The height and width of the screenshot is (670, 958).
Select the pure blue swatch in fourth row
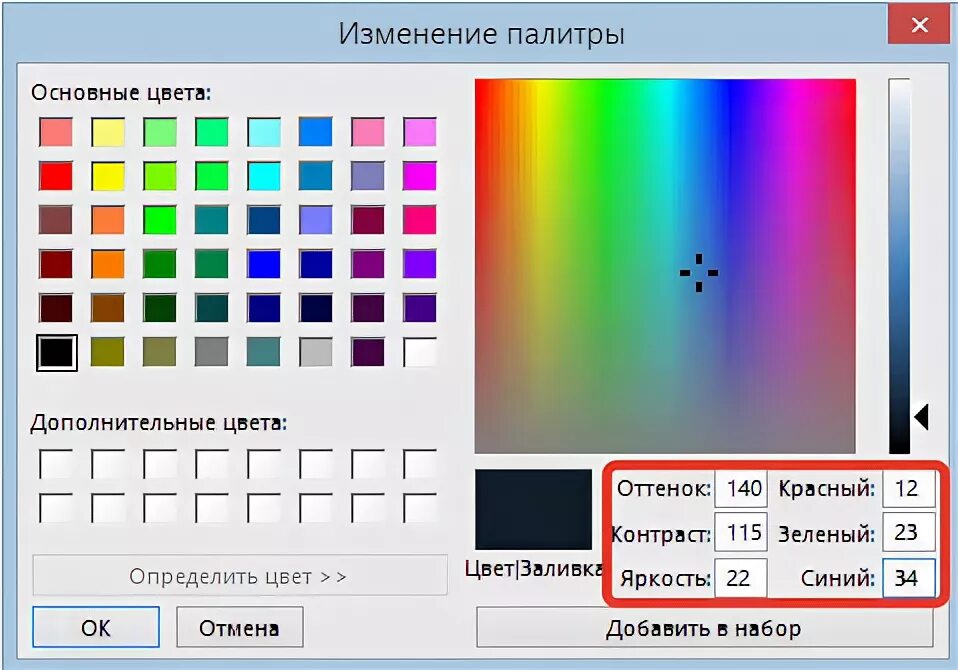coord(264,264)
